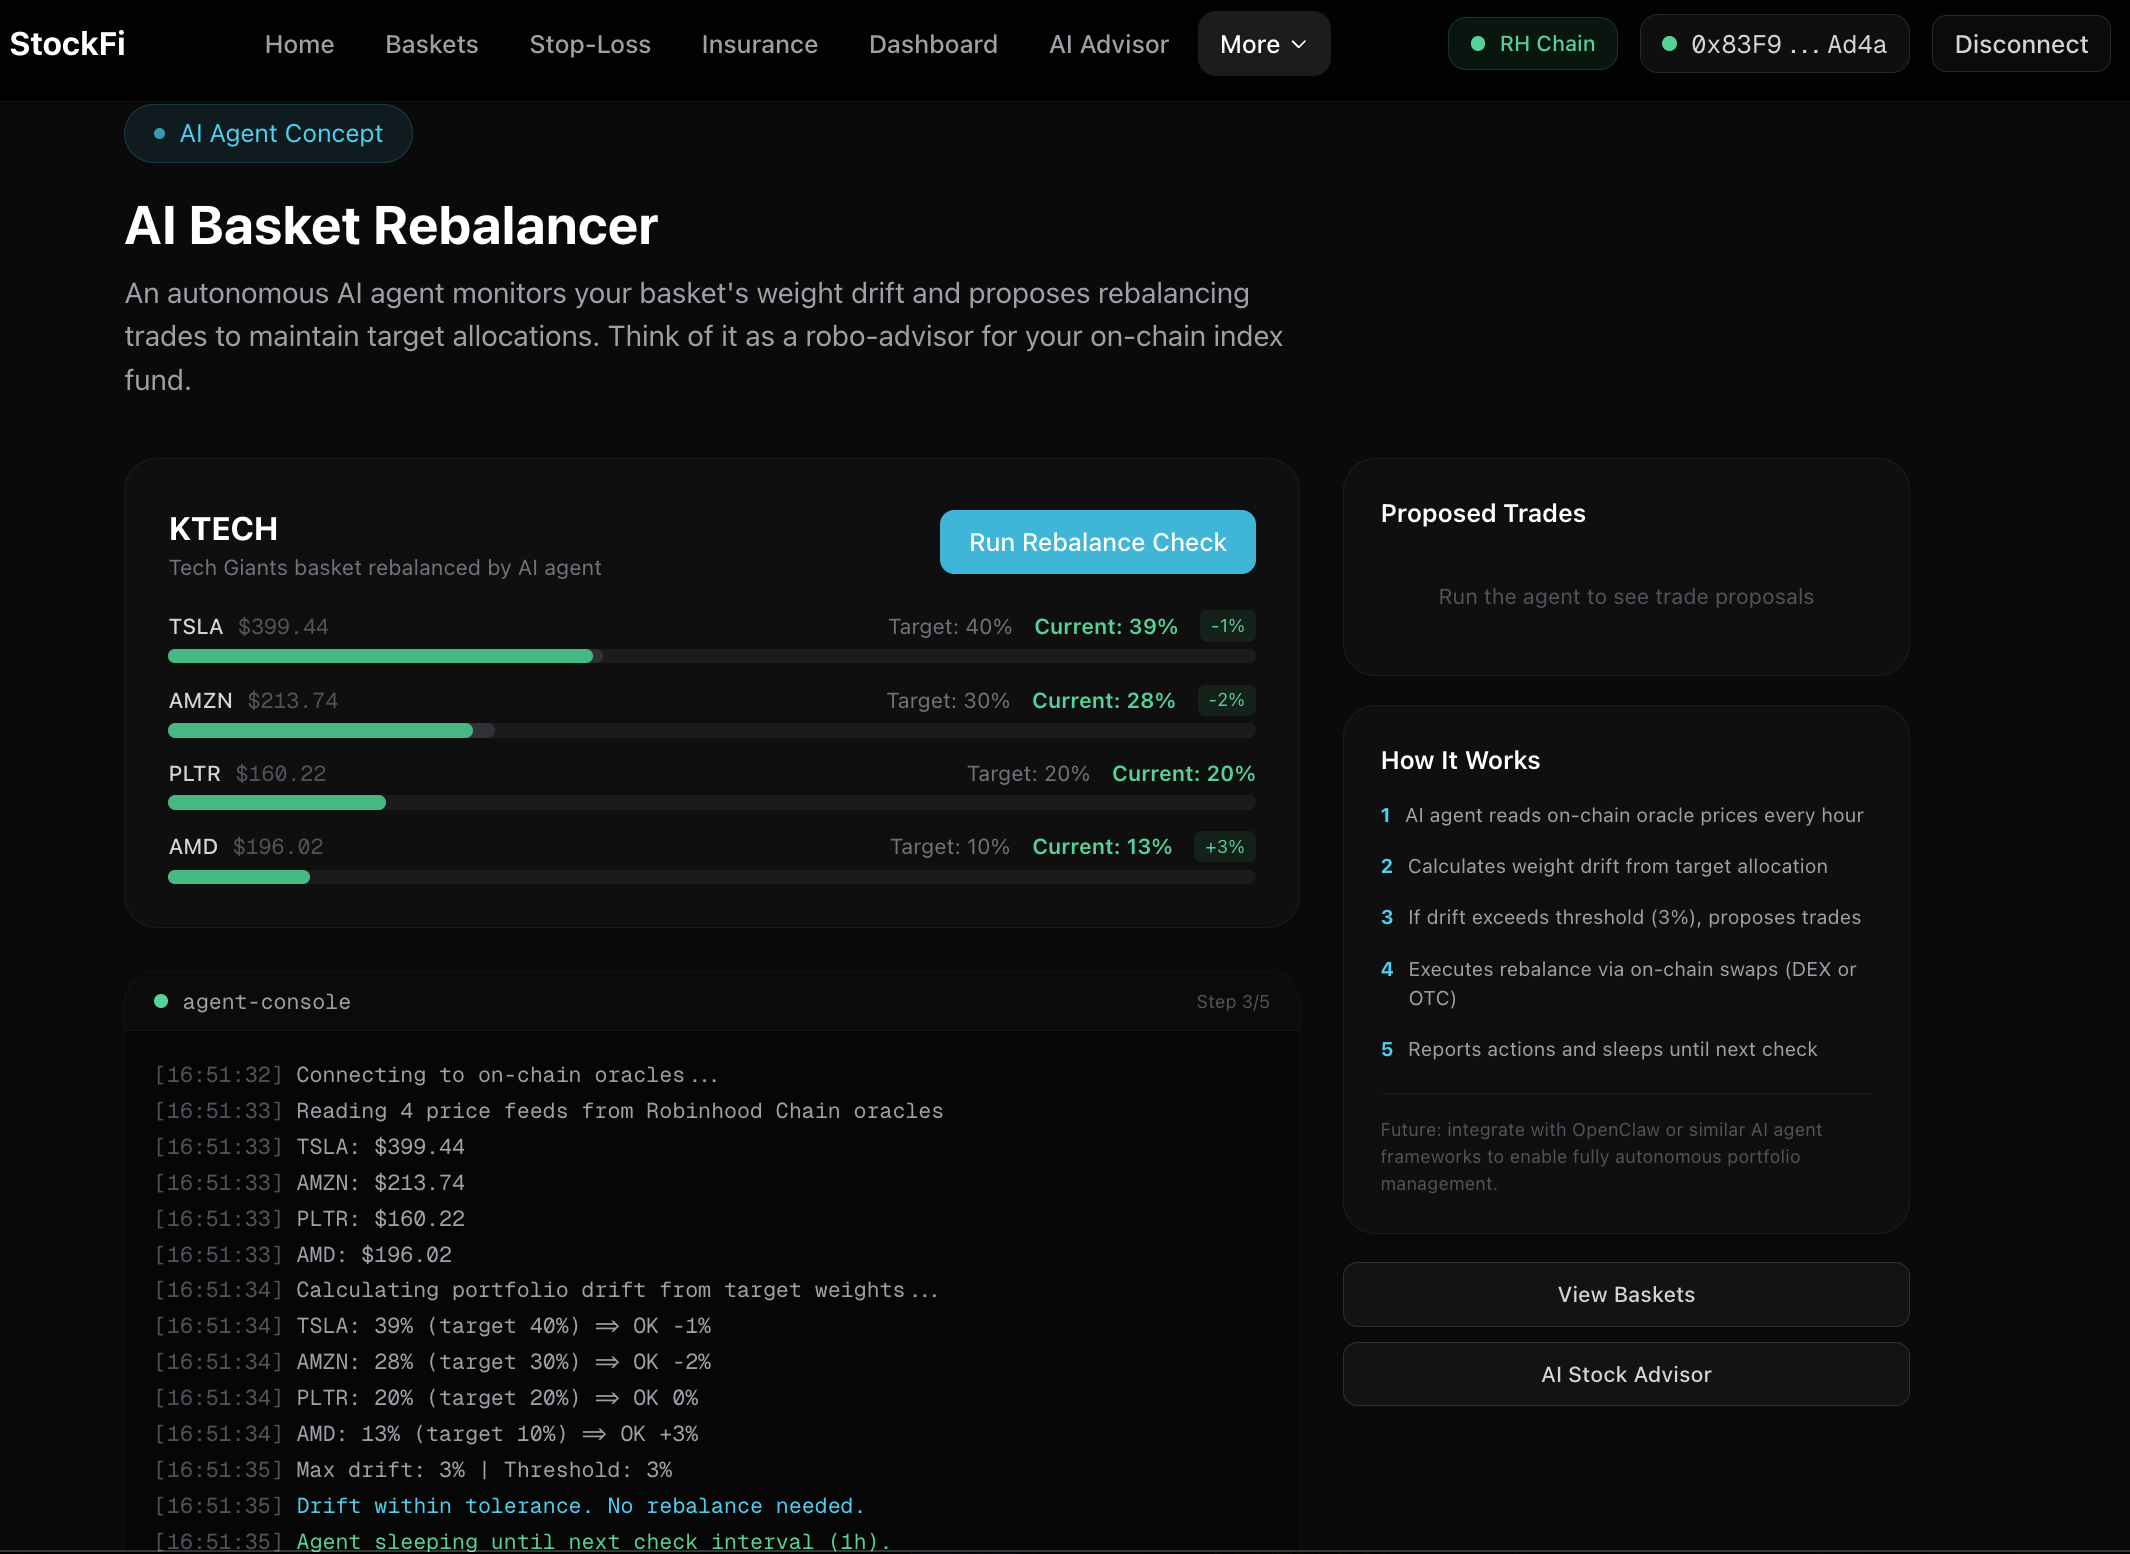Go to the Baskets page

pyautogui.click(x=431, y=44)
